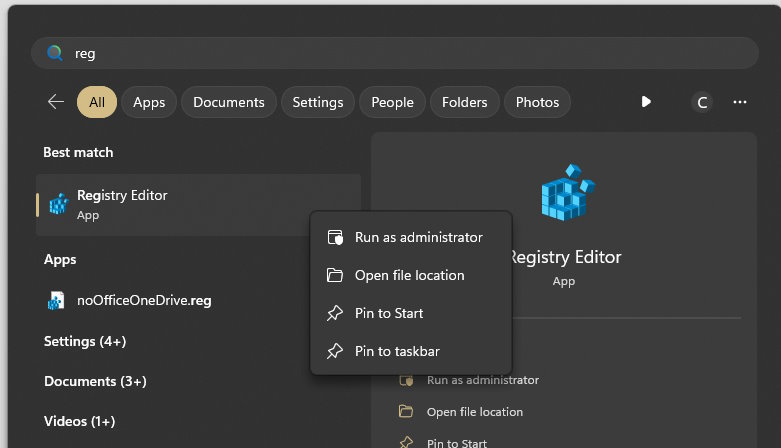Switch to the Documents filter tab

[x=229, y=102]
